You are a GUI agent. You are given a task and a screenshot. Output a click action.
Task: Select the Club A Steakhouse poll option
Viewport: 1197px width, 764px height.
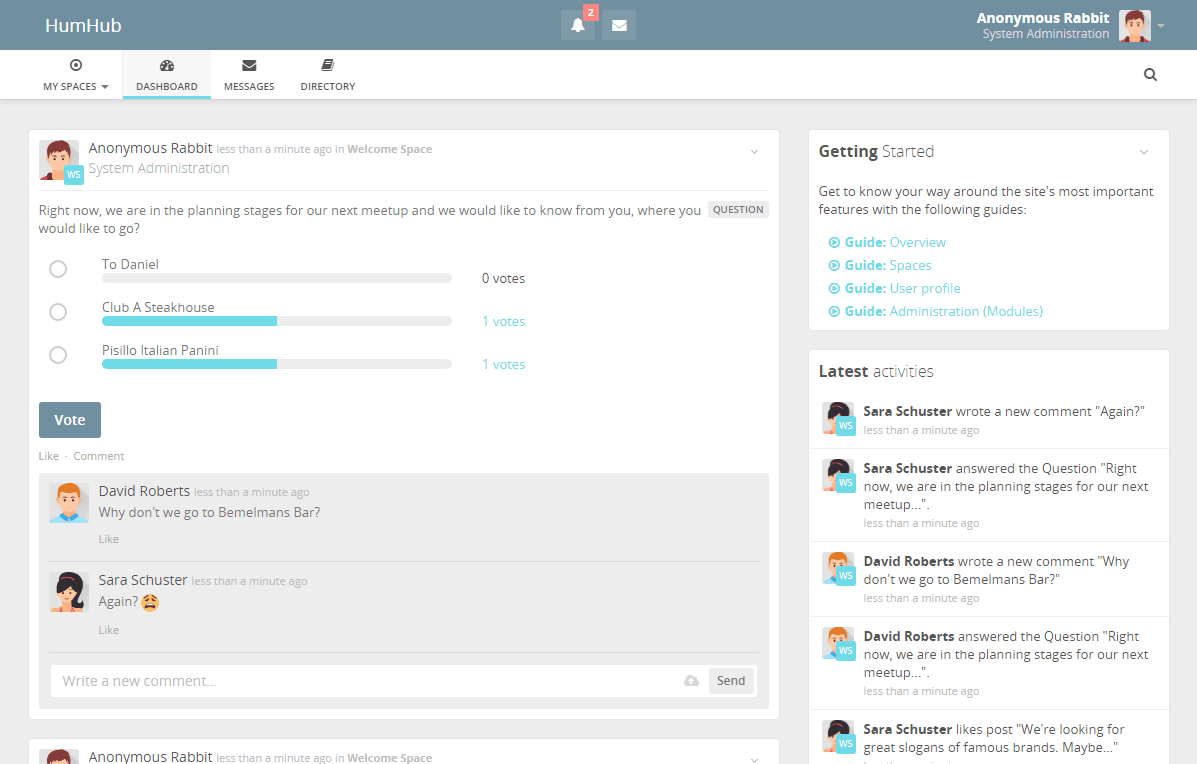57,311
